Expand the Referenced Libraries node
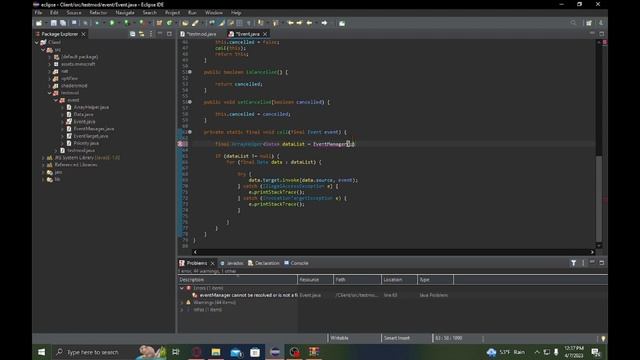The width and height of the screenshot is (640, 360). [x=43, y=165]
